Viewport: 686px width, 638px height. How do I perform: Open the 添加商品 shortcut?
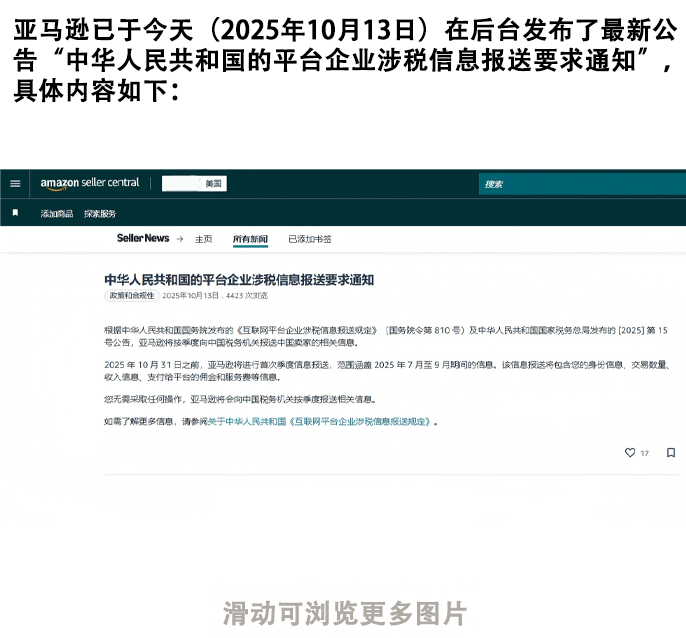pyautogui.click(x=57, y=214)
